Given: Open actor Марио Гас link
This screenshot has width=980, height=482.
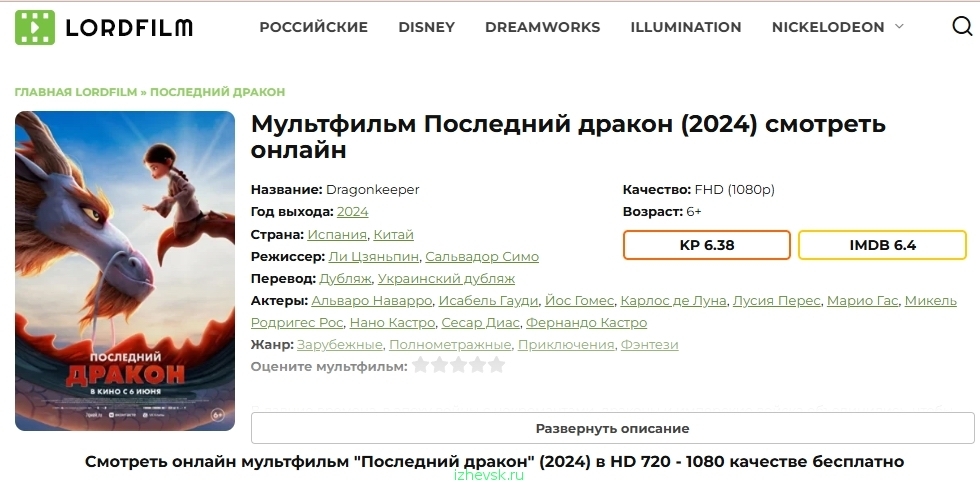Looking at the screenshot, I should click(862, 301).
